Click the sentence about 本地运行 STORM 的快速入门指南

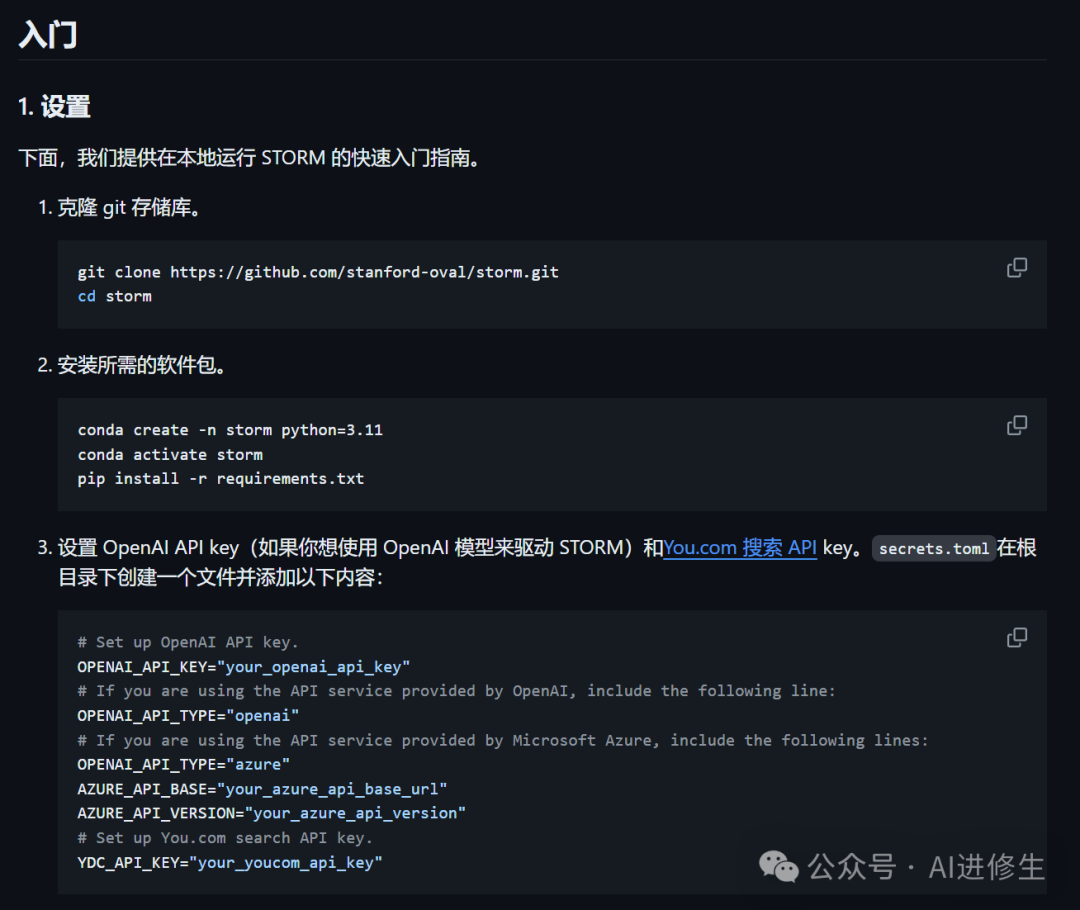point(249,158)
